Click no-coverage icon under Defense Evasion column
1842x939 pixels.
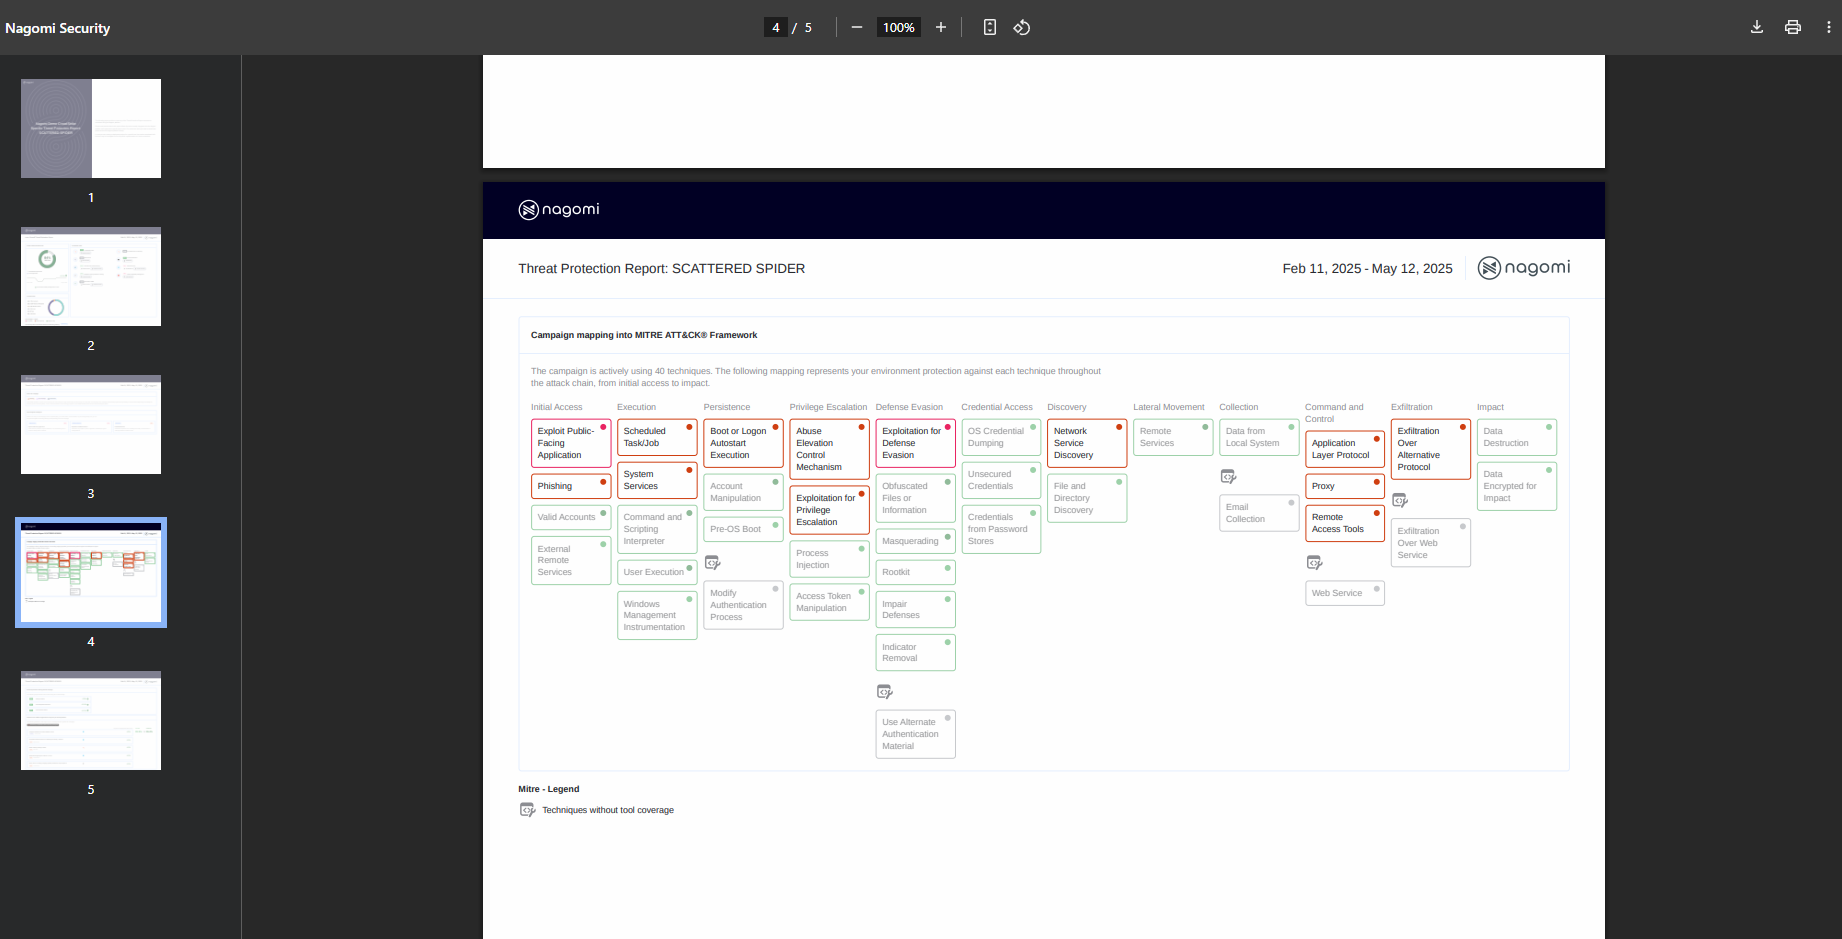[885, 692]
